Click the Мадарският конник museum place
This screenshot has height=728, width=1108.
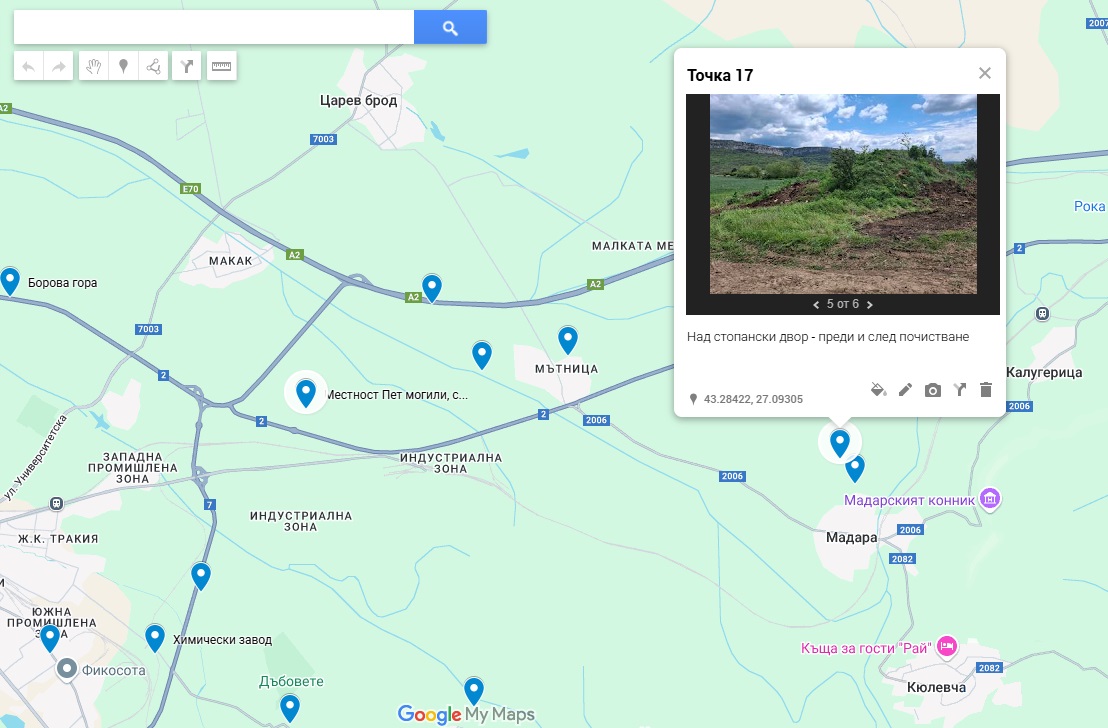pyautogui.click(x=990, y=498)
